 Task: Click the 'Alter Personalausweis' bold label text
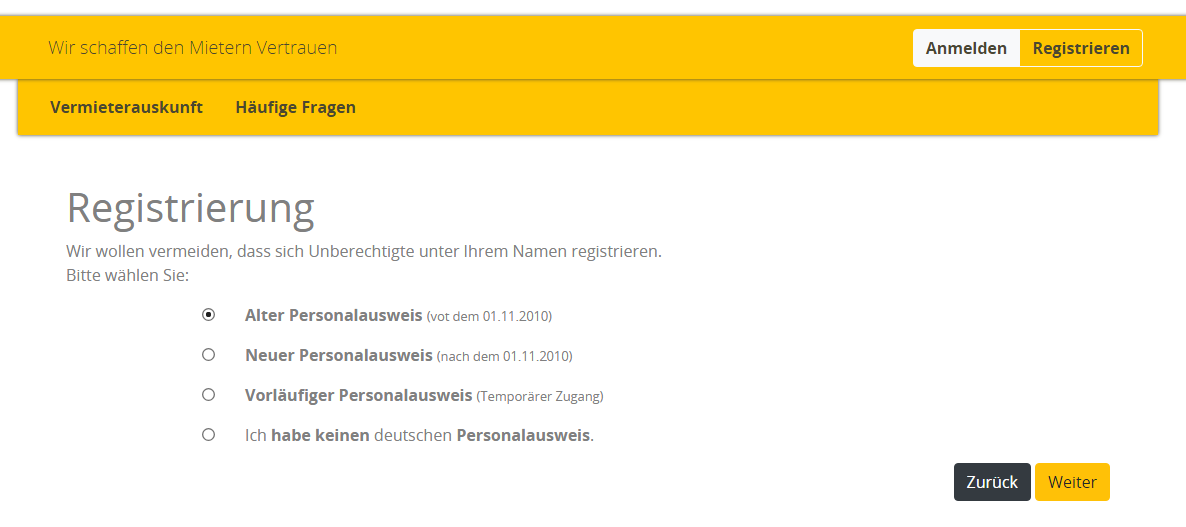point(333,315)
